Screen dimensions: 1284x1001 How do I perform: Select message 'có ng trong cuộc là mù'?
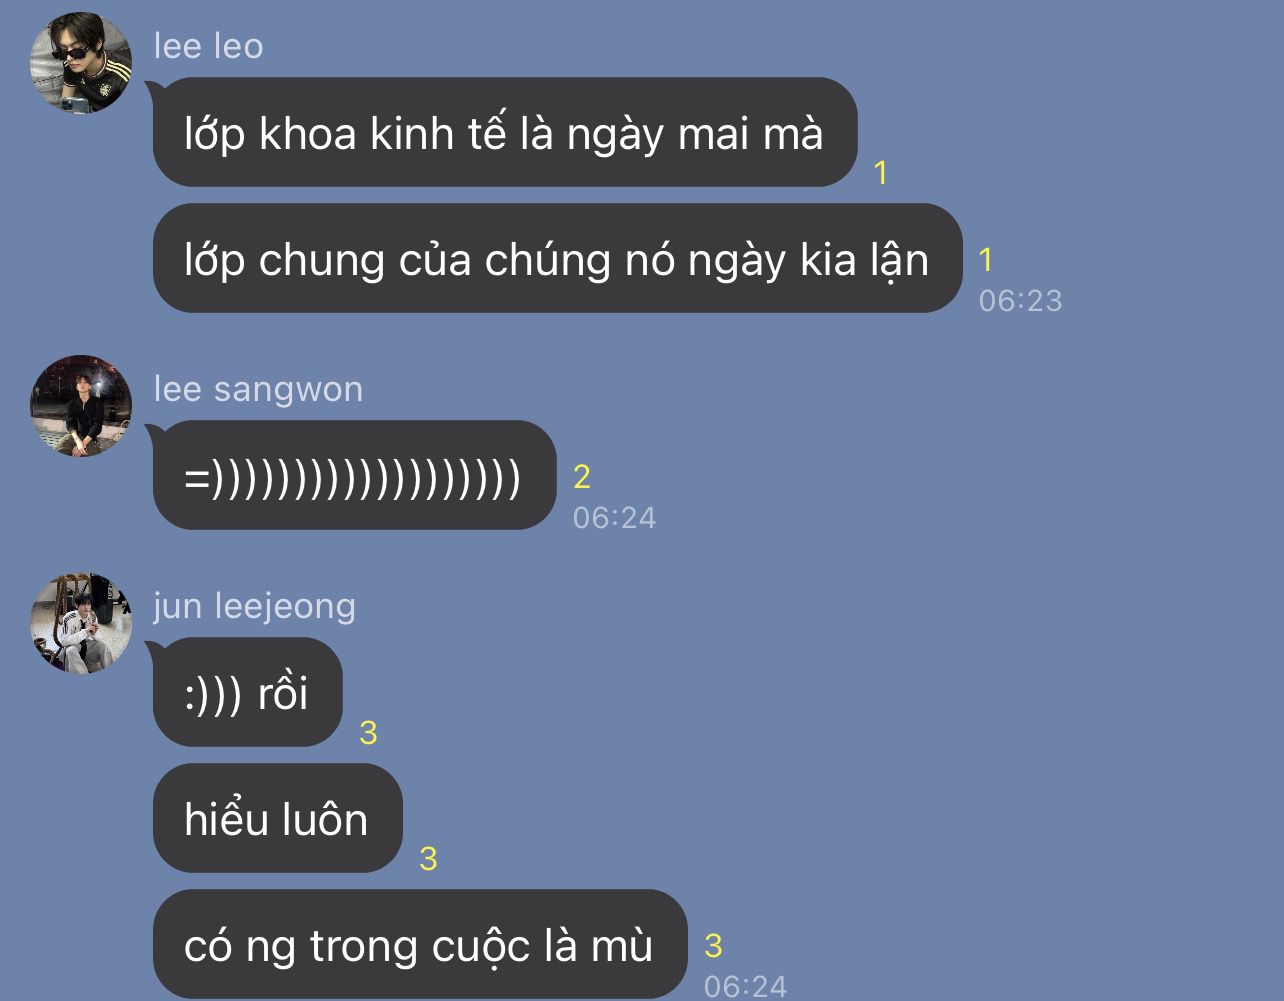420,943
